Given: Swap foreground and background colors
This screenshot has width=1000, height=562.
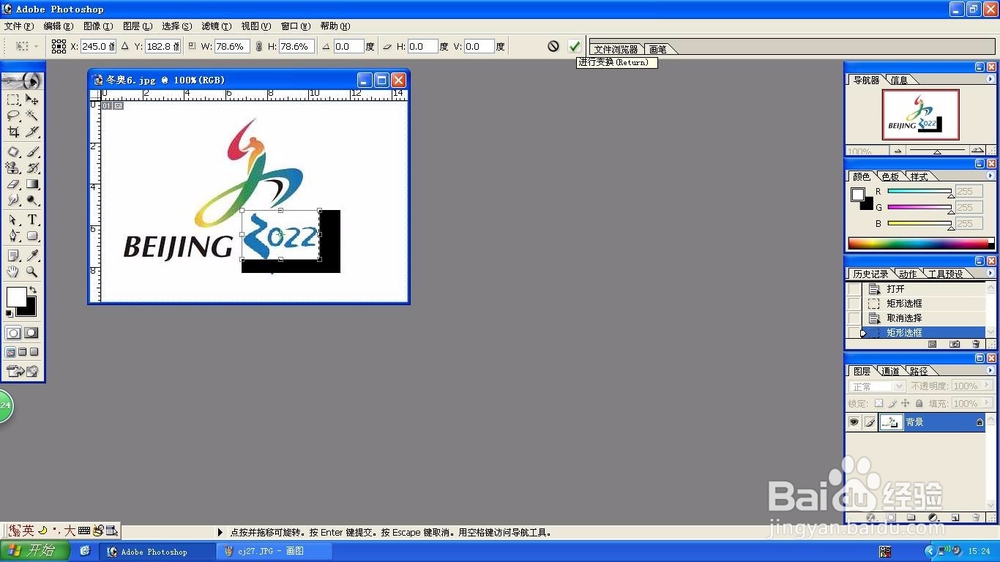Looking at the screenshot, I should point(33,290).
